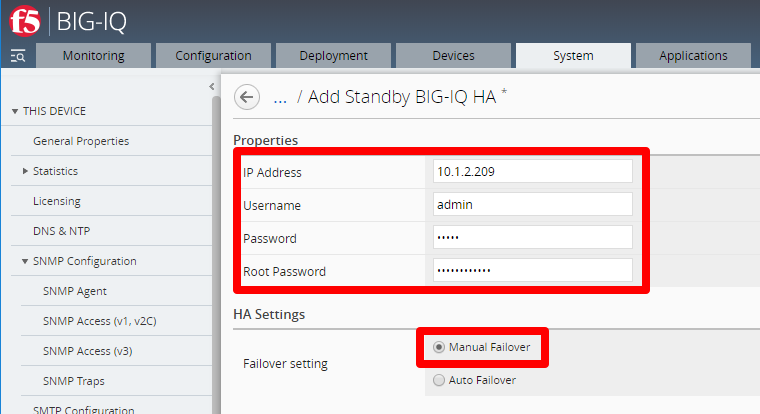
Task: Click the breadcrumb ellipsis link
Action: pyautogui.click(x=280, y=98)
